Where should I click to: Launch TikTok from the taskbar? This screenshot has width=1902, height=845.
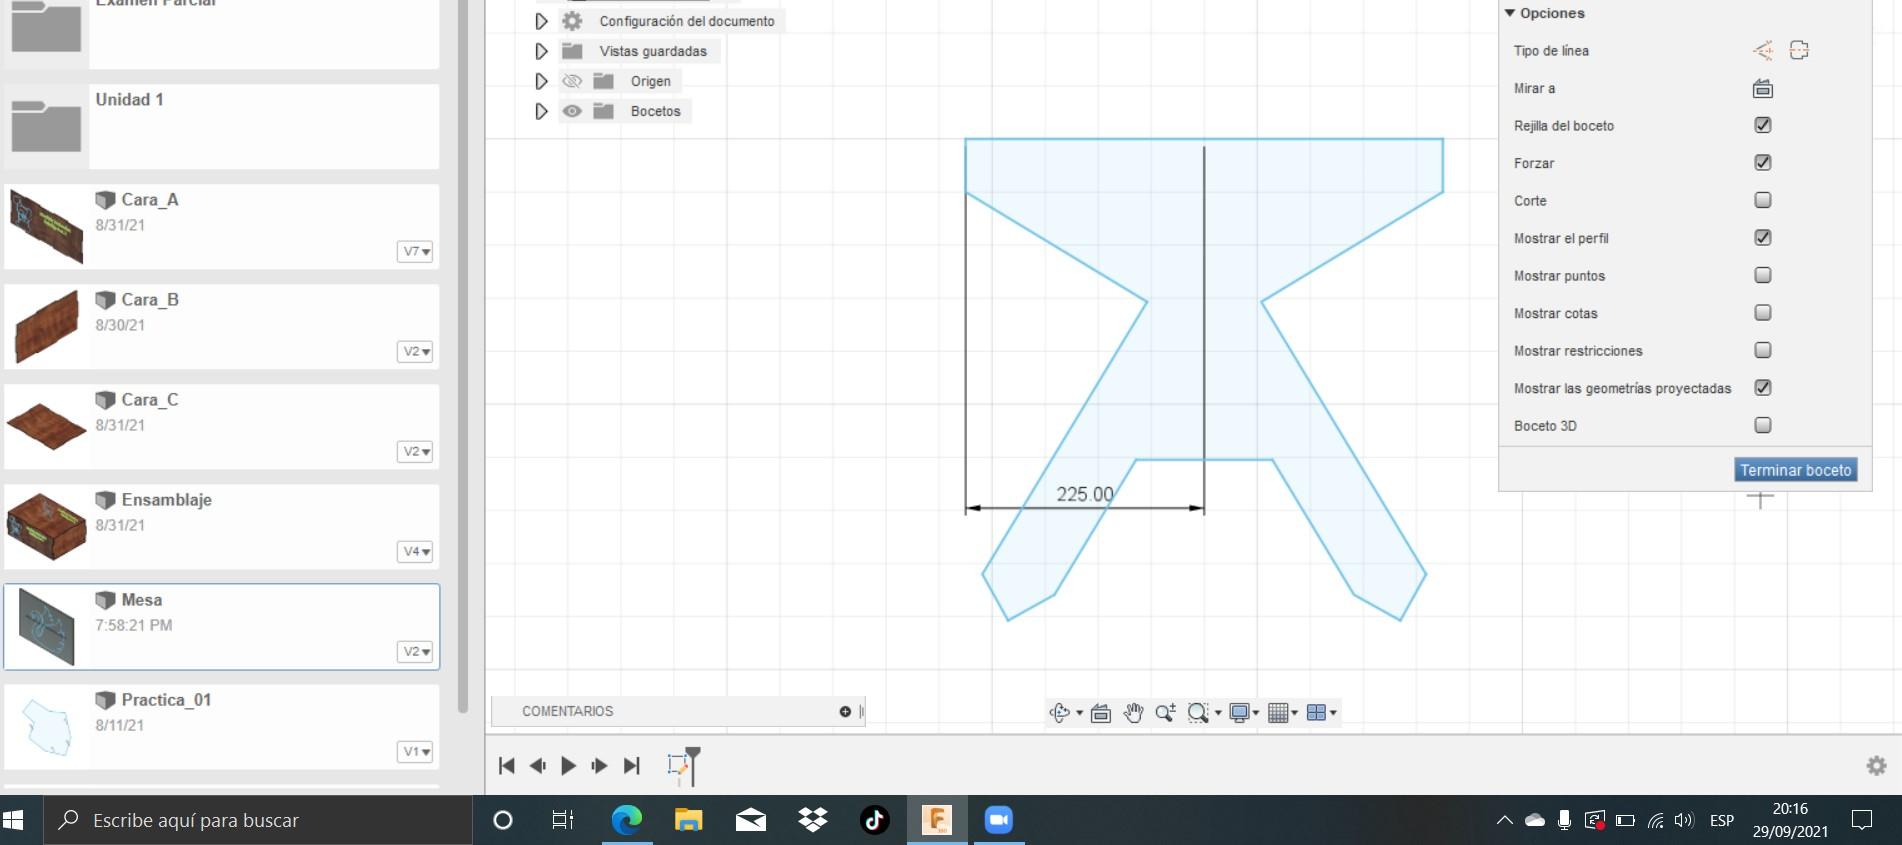pos(874,820)
